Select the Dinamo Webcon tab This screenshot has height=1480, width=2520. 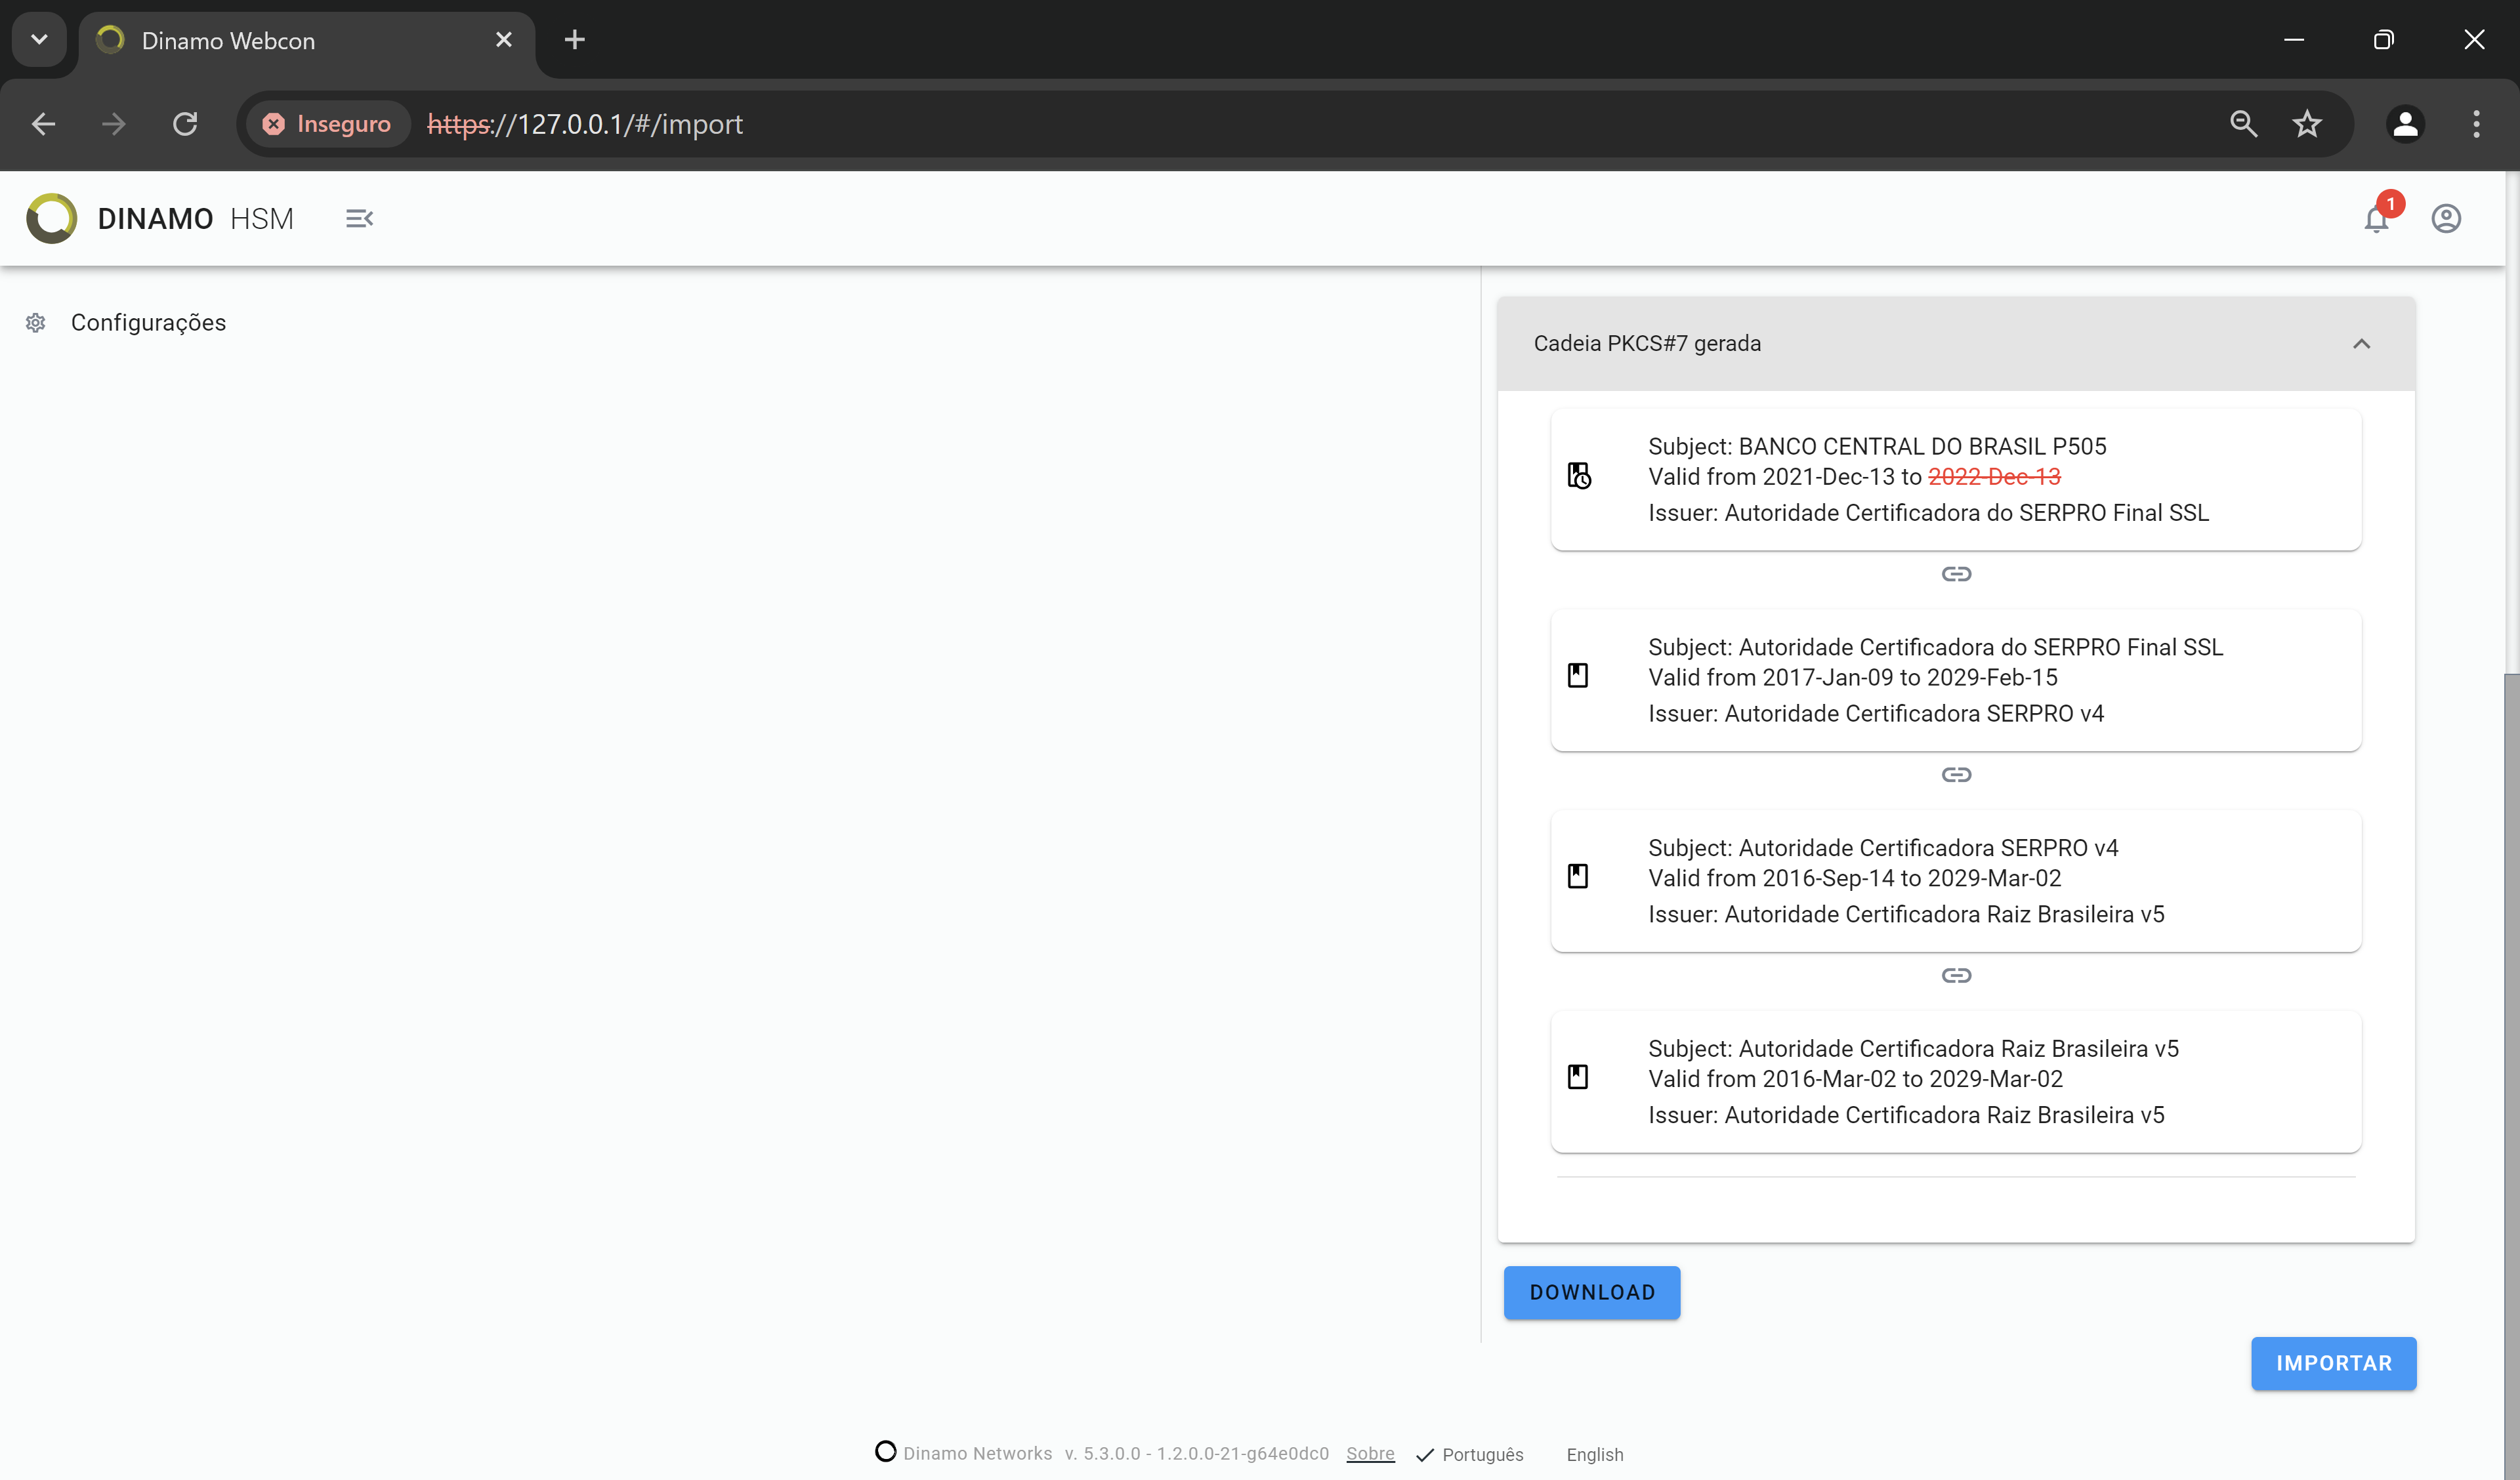[x=307, y=40]
